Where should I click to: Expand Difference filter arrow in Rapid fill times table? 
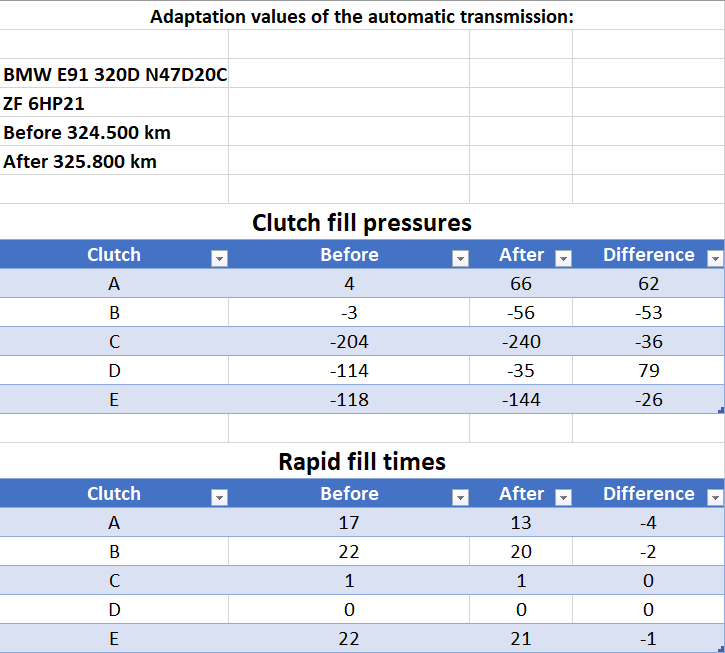click(x=714, y=498)
